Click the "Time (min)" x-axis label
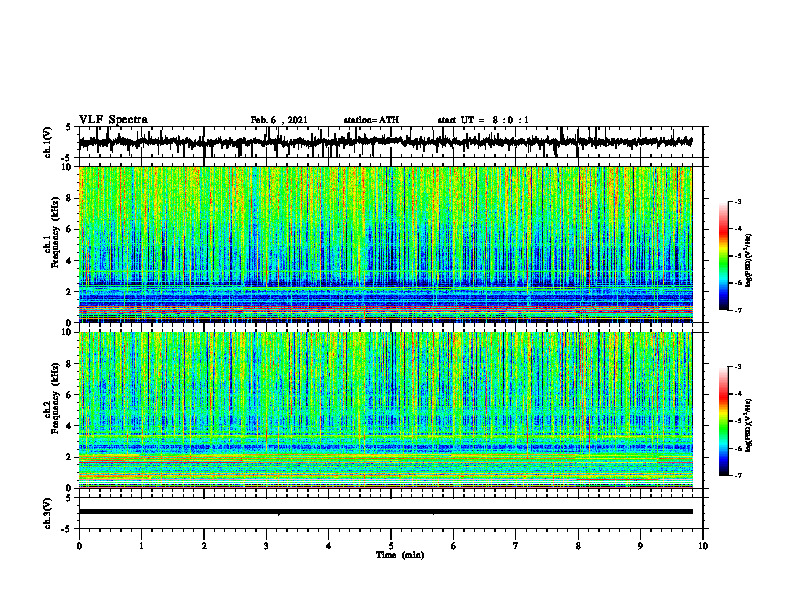Image resolution: width=792 pixels, height=612 pixels. tap(400, 555)
